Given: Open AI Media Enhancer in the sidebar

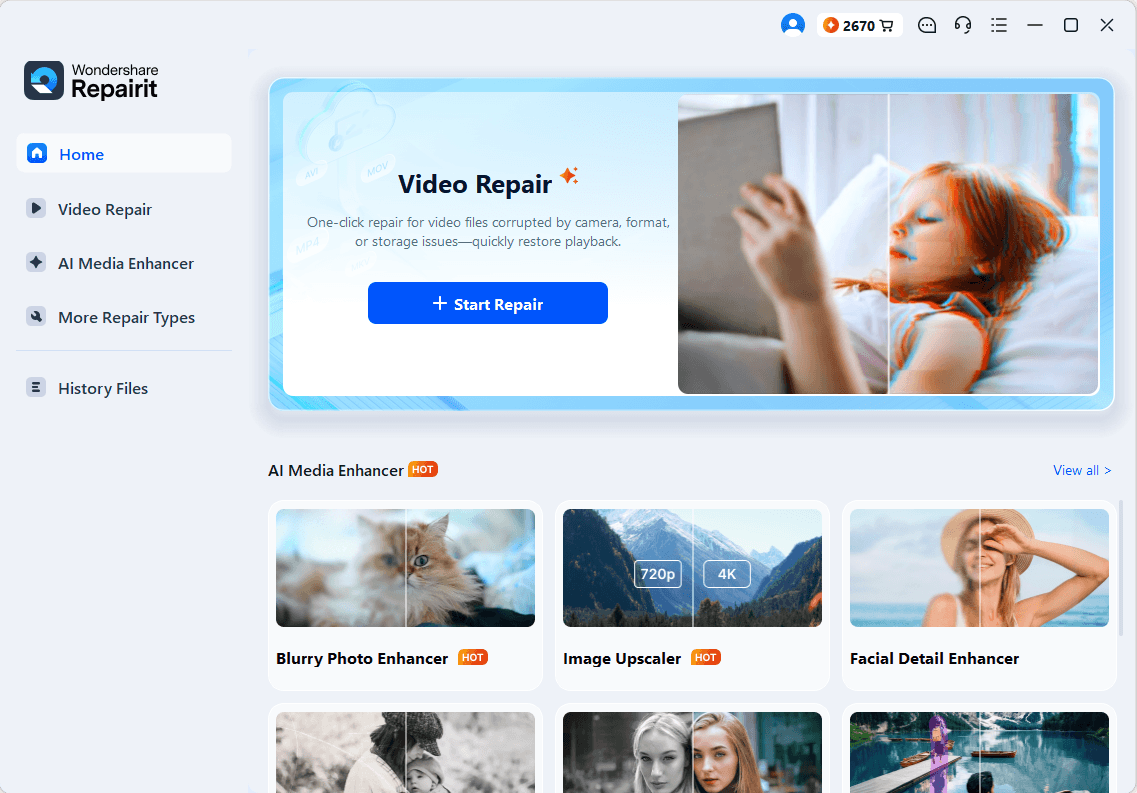Looking at the screenshot, I should 125,263.
